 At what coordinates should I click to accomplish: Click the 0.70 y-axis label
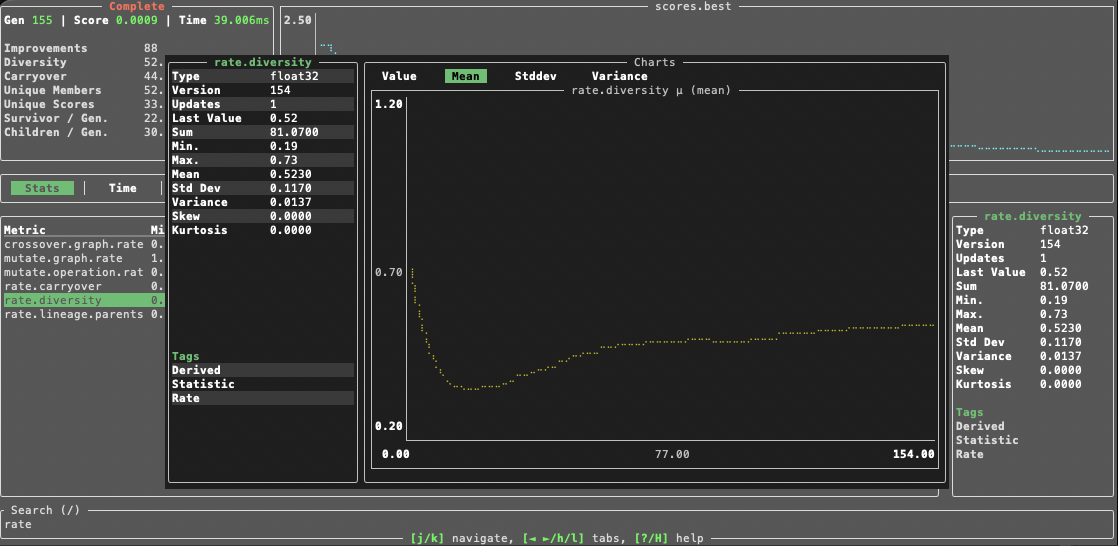(389, 272)
